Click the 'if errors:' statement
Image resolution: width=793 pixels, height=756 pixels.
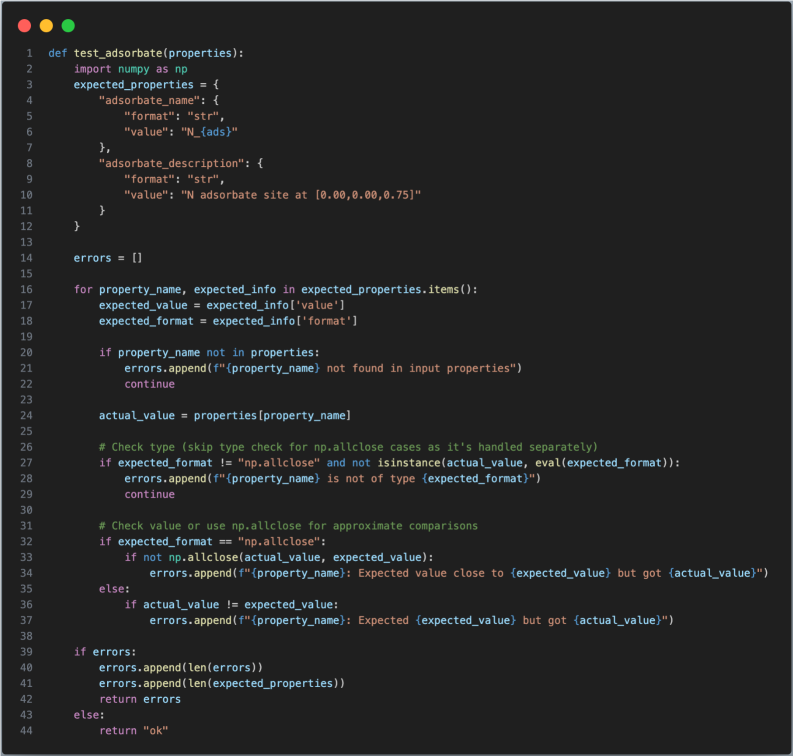tap(105, 652)
